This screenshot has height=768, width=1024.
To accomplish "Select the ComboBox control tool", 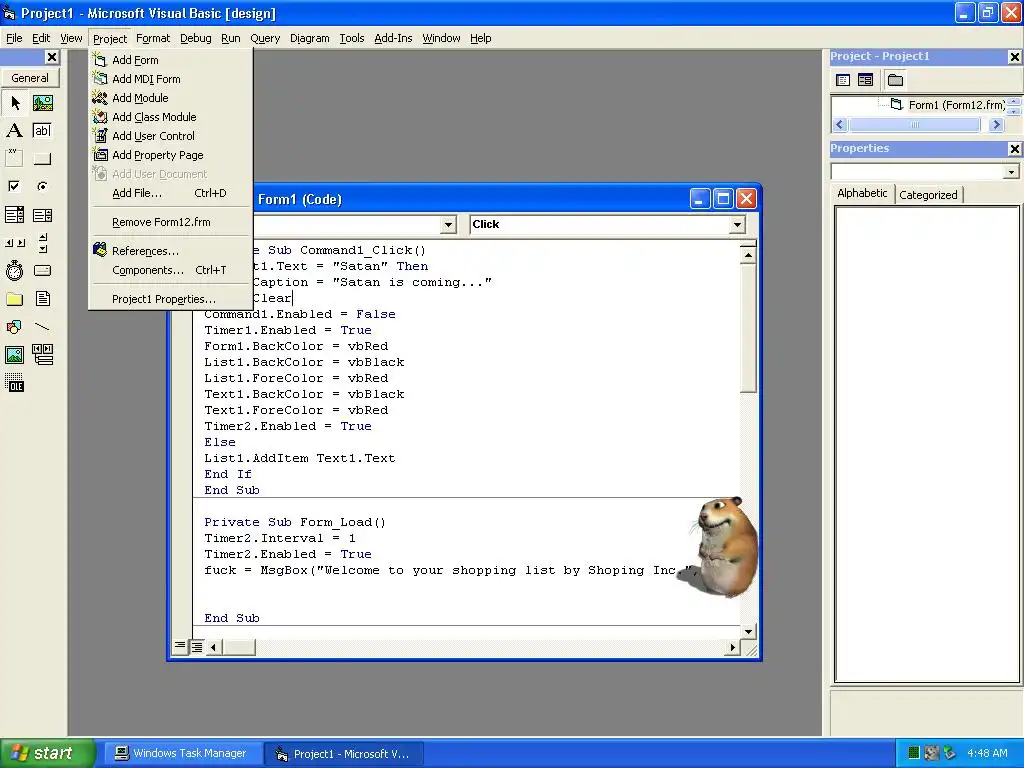I will click(15, 215).
